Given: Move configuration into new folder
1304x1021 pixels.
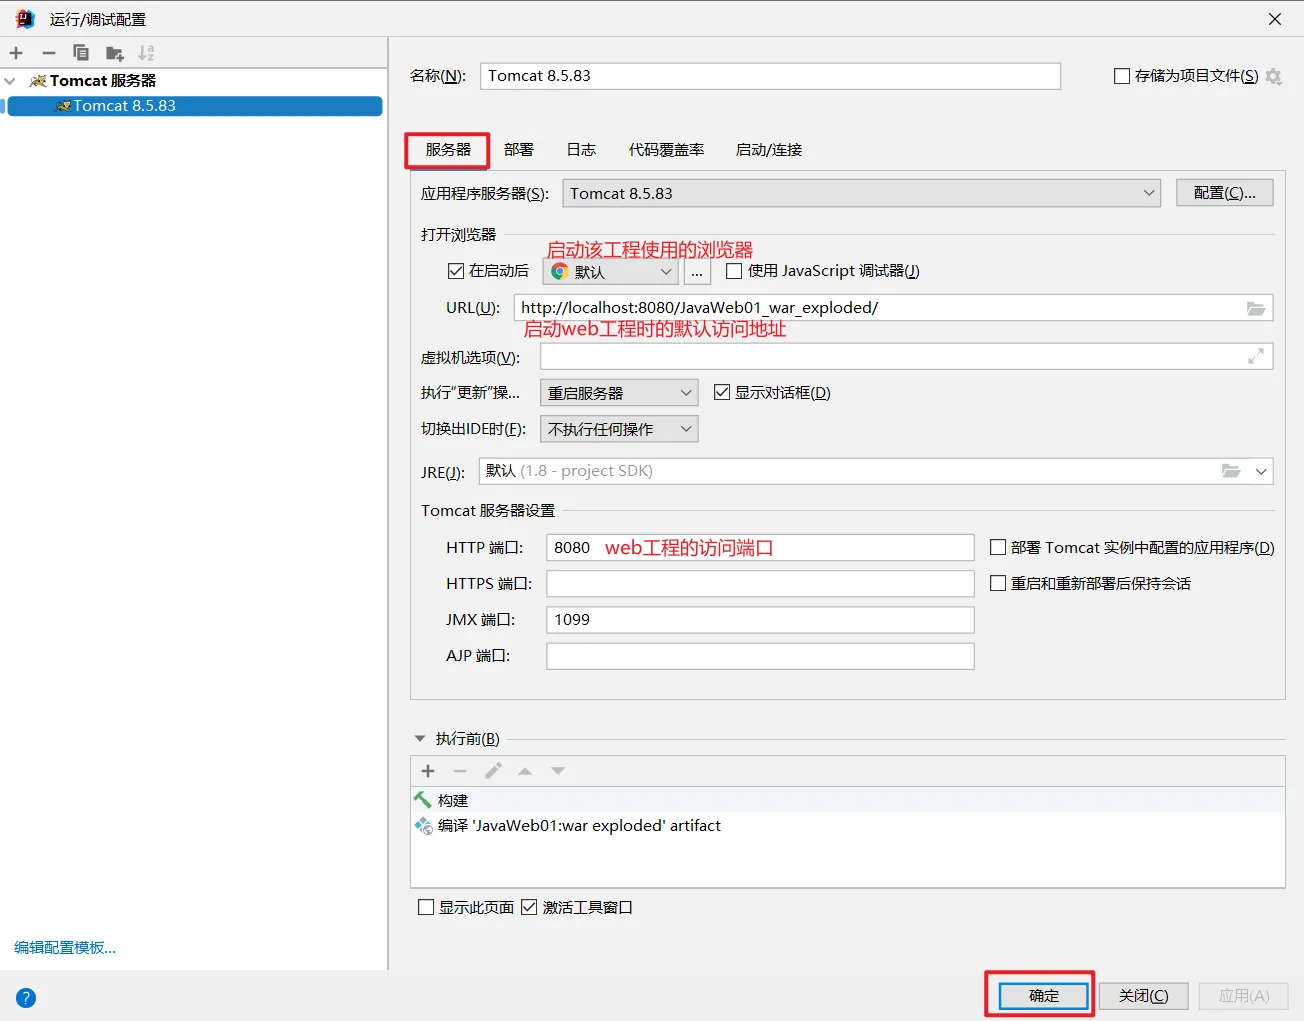Looking at the screenshot, I should (115, 53).
